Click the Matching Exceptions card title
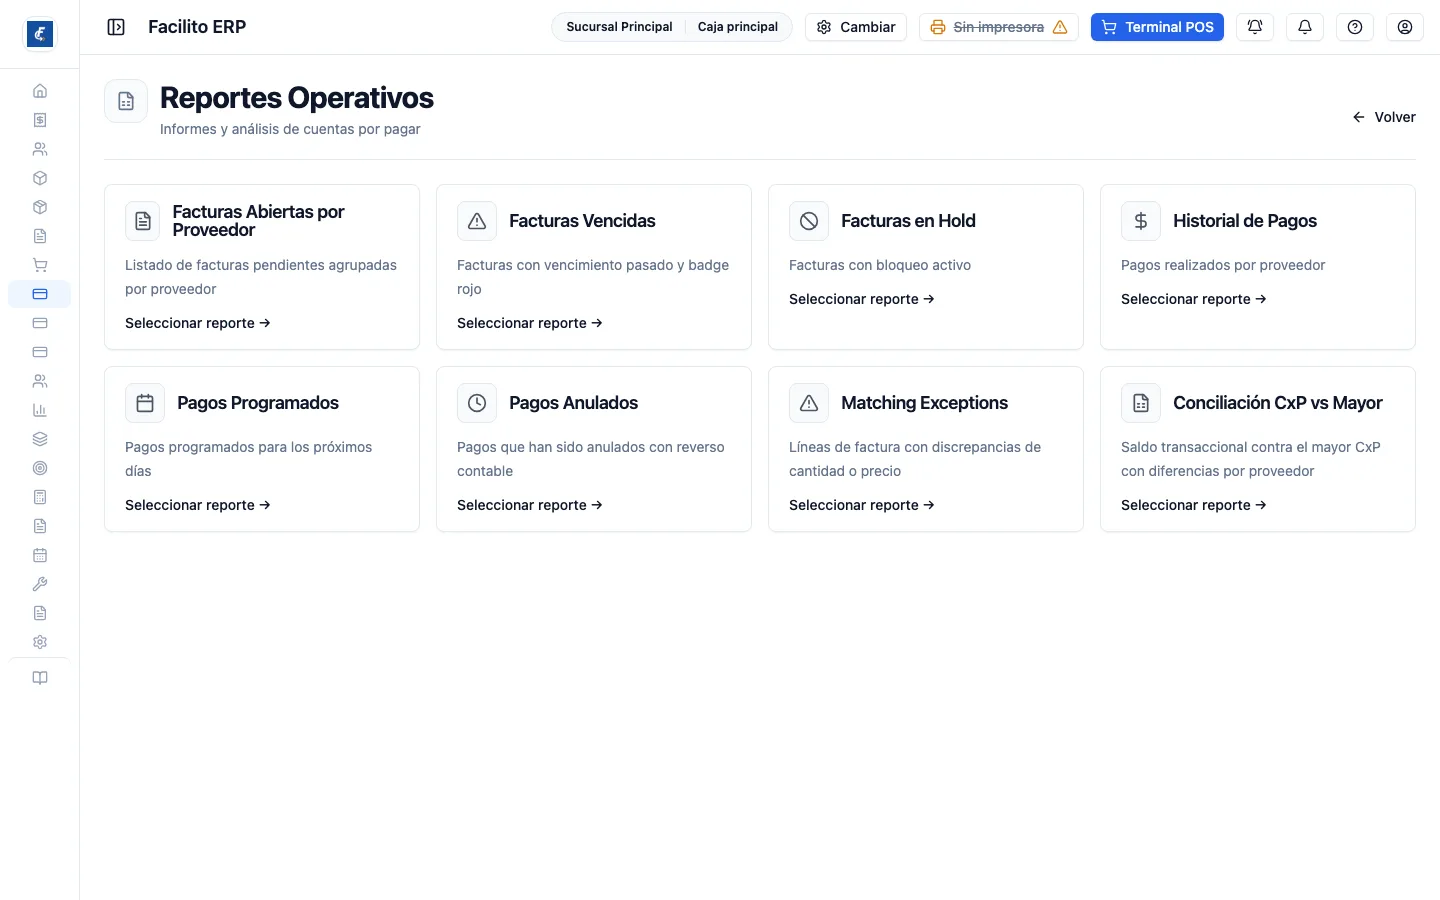Screen dimensions: 1440x900 (x=924, y=403)
